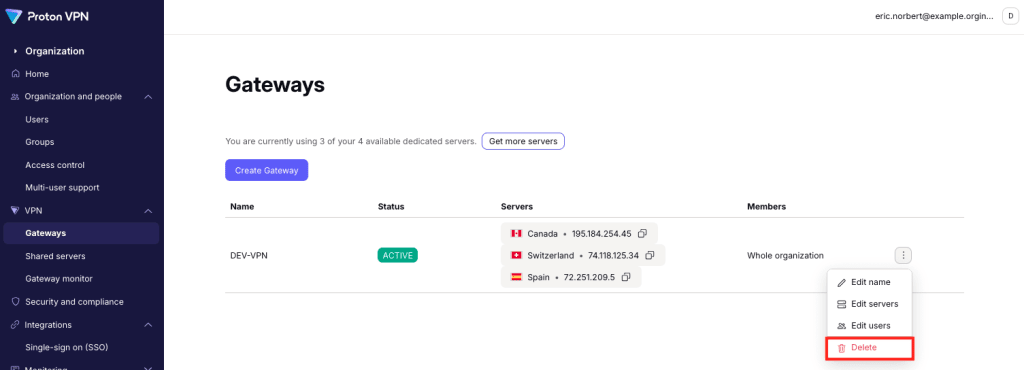Viewport: 1024px width, 370px height.
Task: Click the Members column header
Action: (766, 206)
